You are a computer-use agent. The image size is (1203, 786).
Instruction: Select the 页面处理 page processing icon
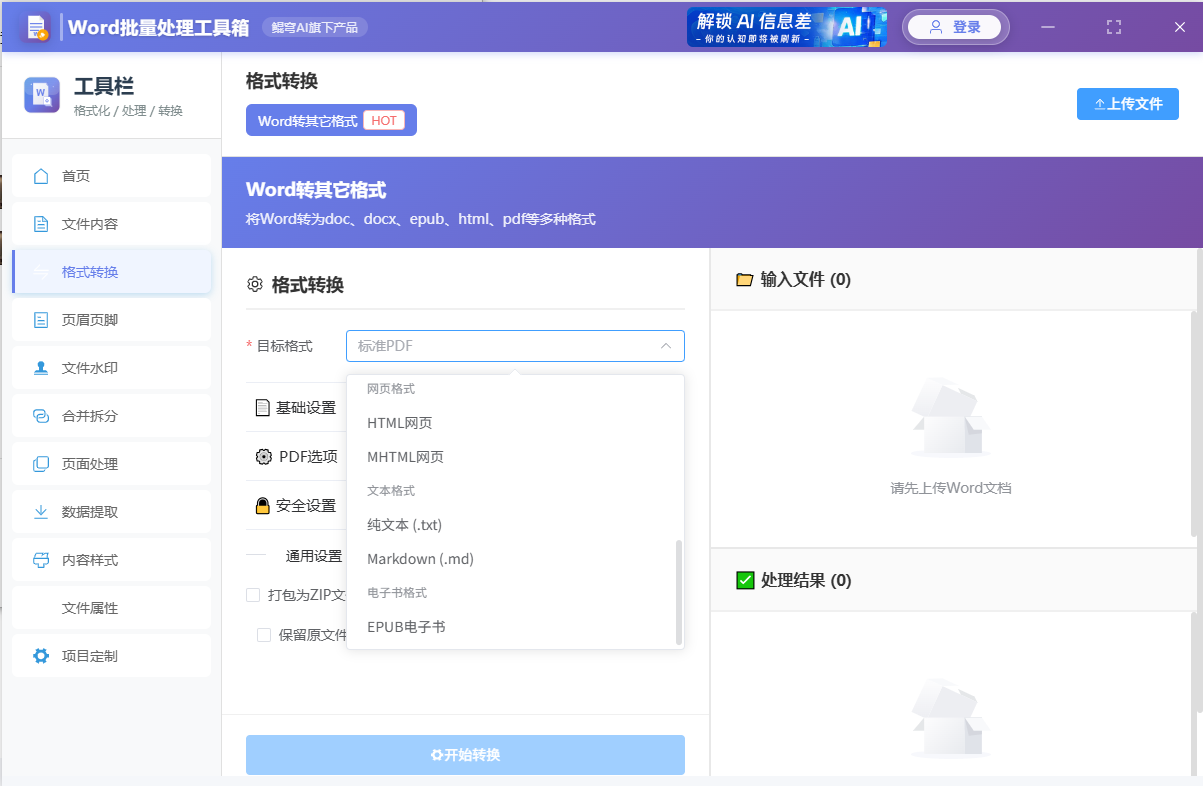(x=41, y=463)
